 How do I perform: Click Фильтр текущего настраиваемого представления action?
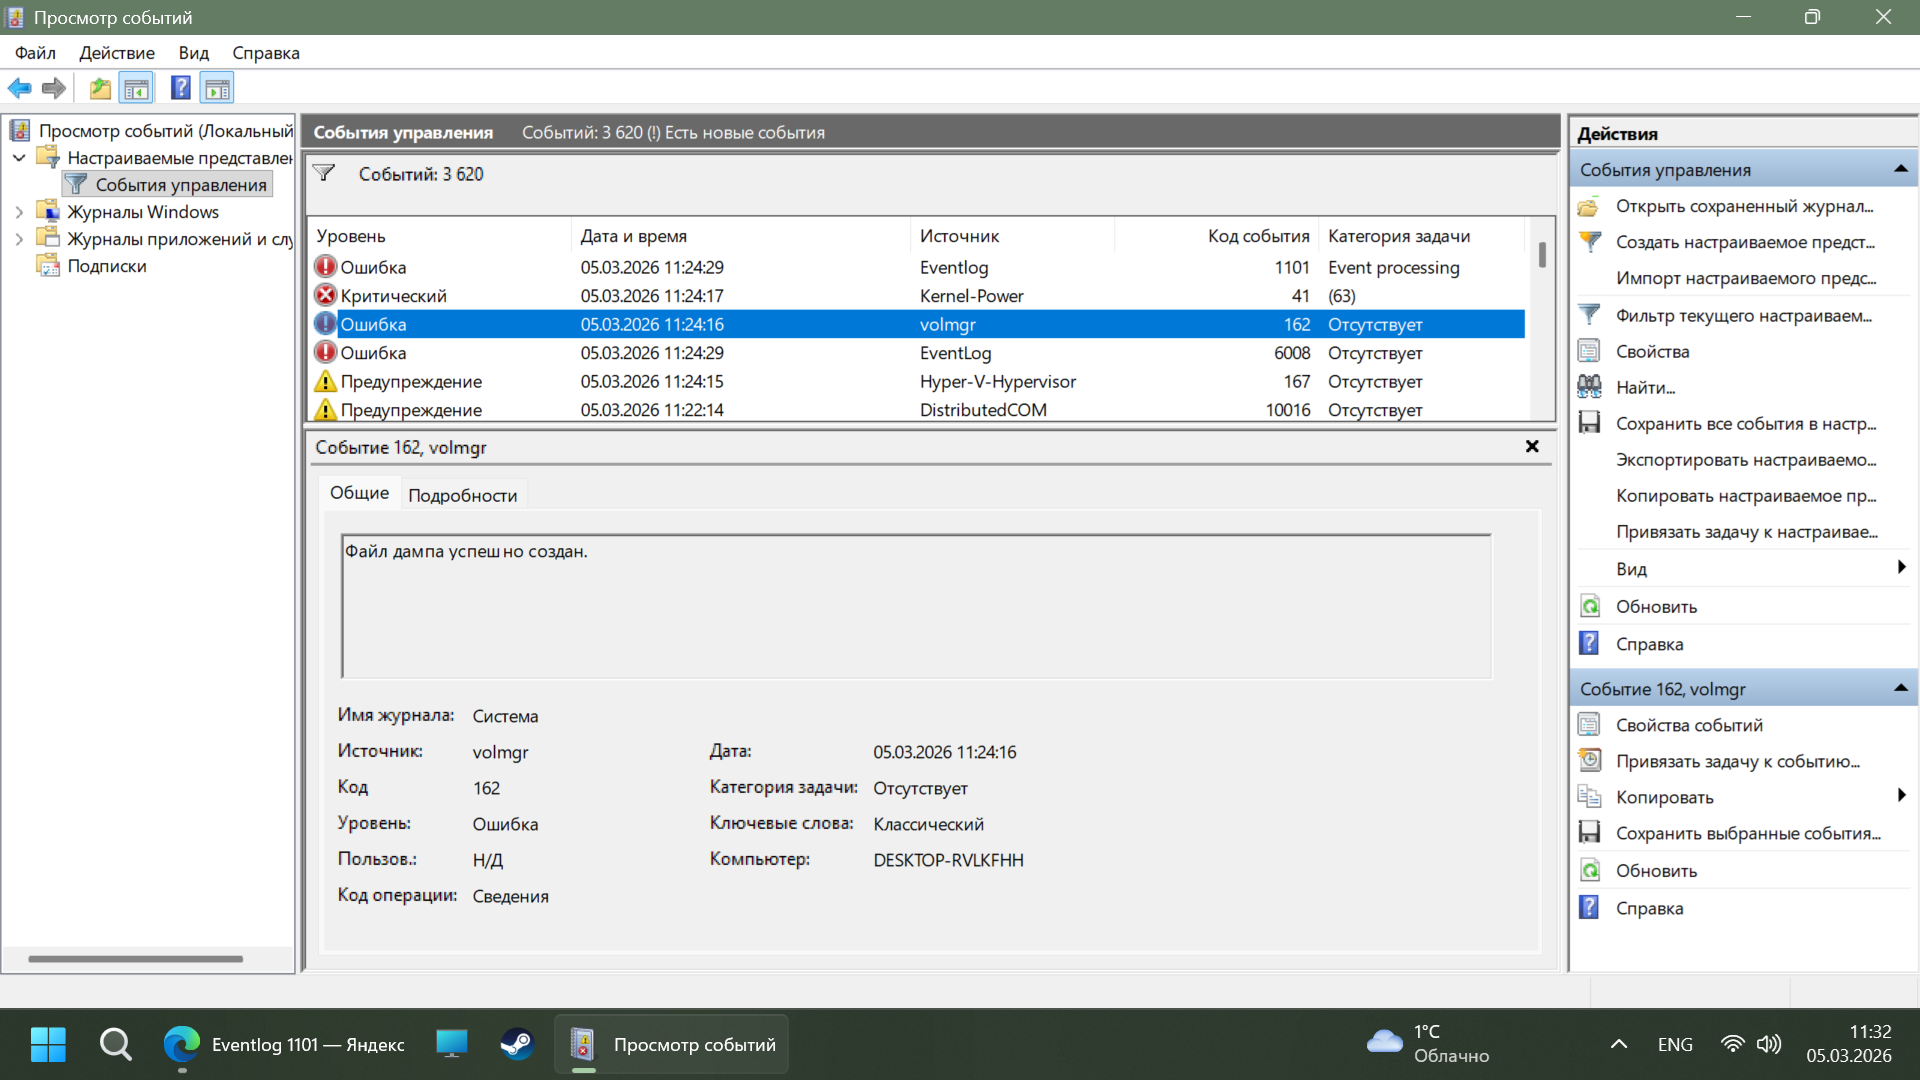[x=1743, y=315]
